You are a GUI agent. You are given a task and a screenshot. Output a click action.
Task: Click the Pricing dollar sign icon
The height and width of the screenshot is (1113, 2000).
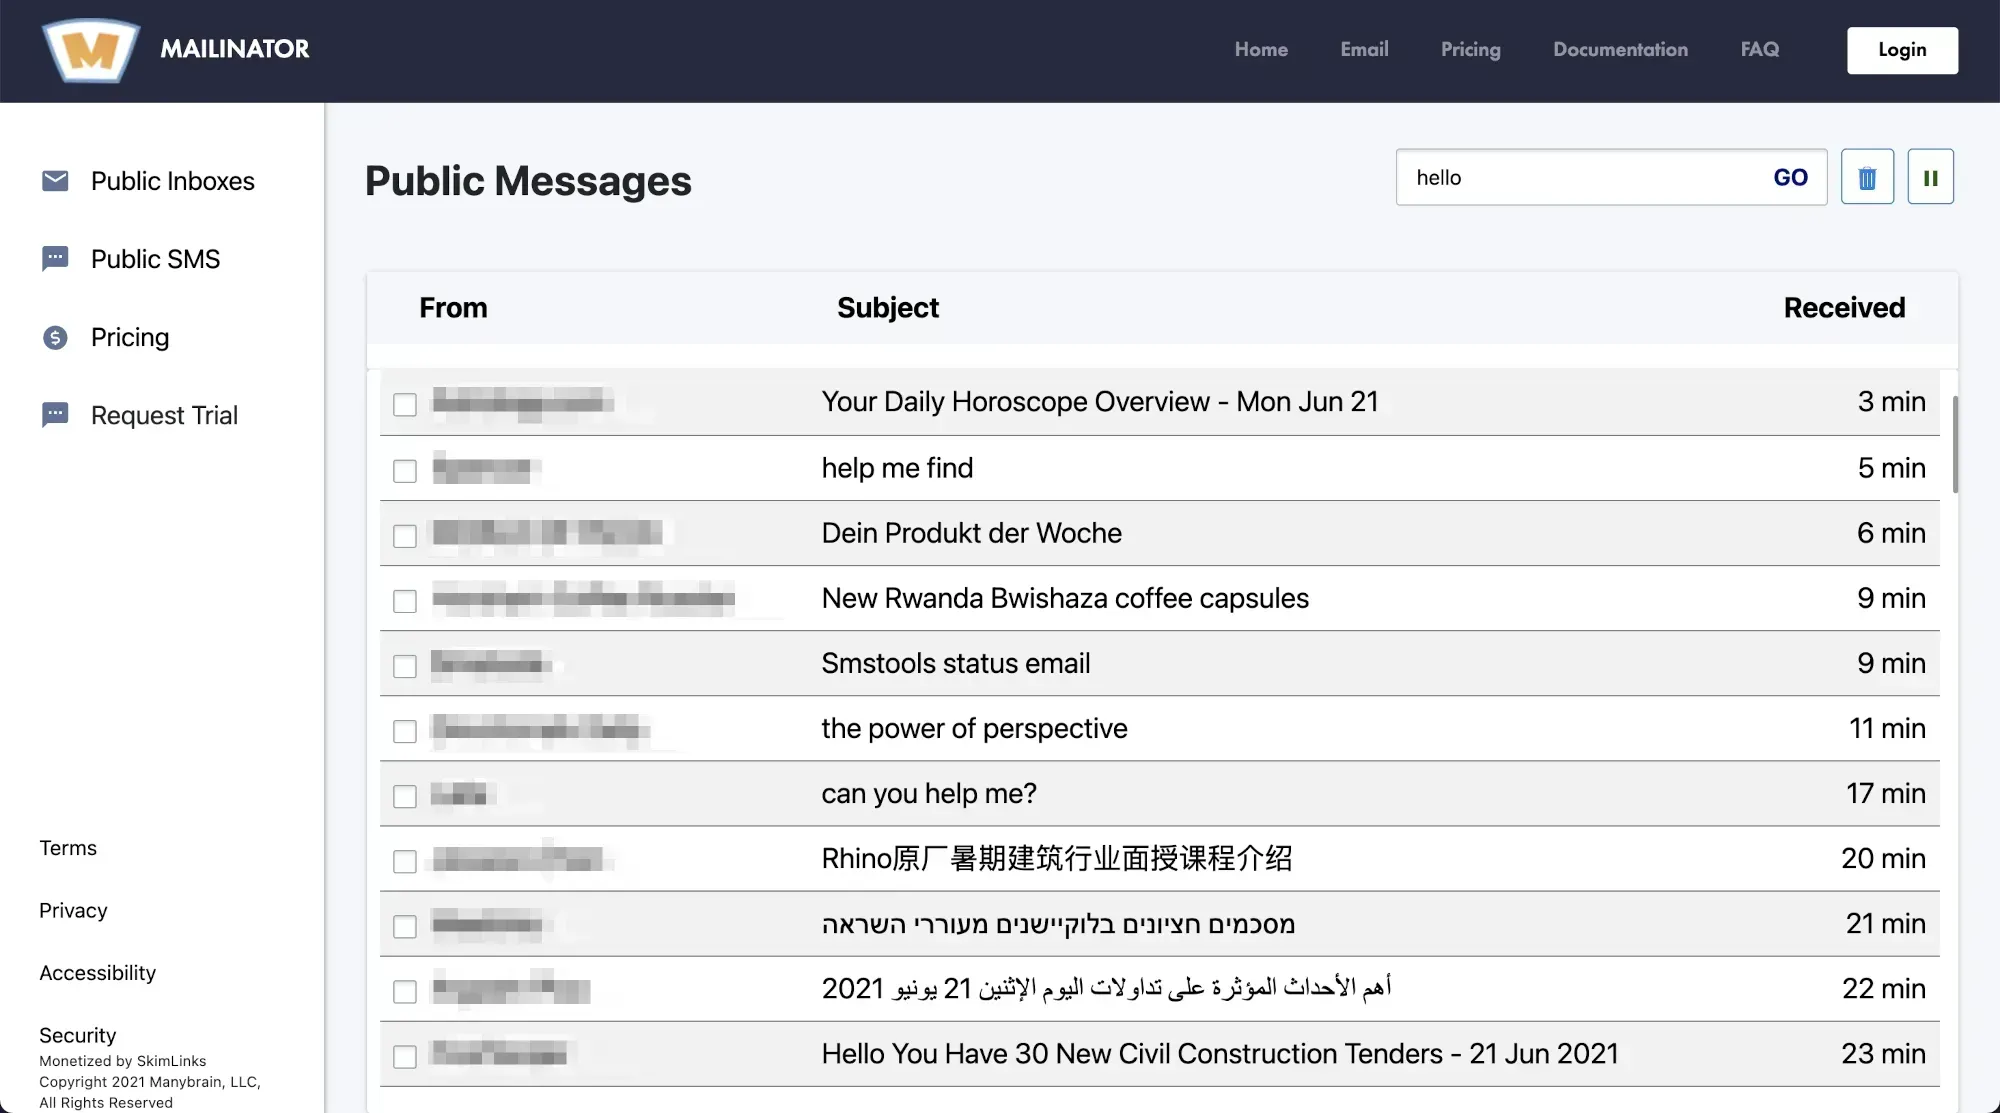[x=55, y=338]
